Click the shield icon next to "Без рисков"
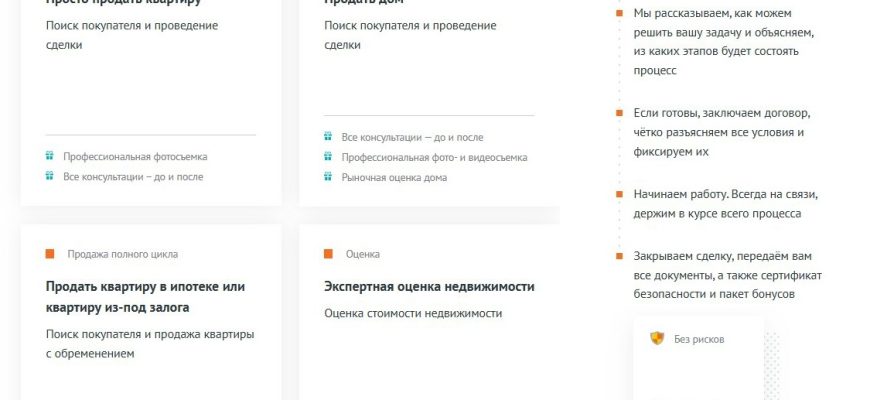Image resolution: width=870 pixels, height=400 pixels. point(657,339)
